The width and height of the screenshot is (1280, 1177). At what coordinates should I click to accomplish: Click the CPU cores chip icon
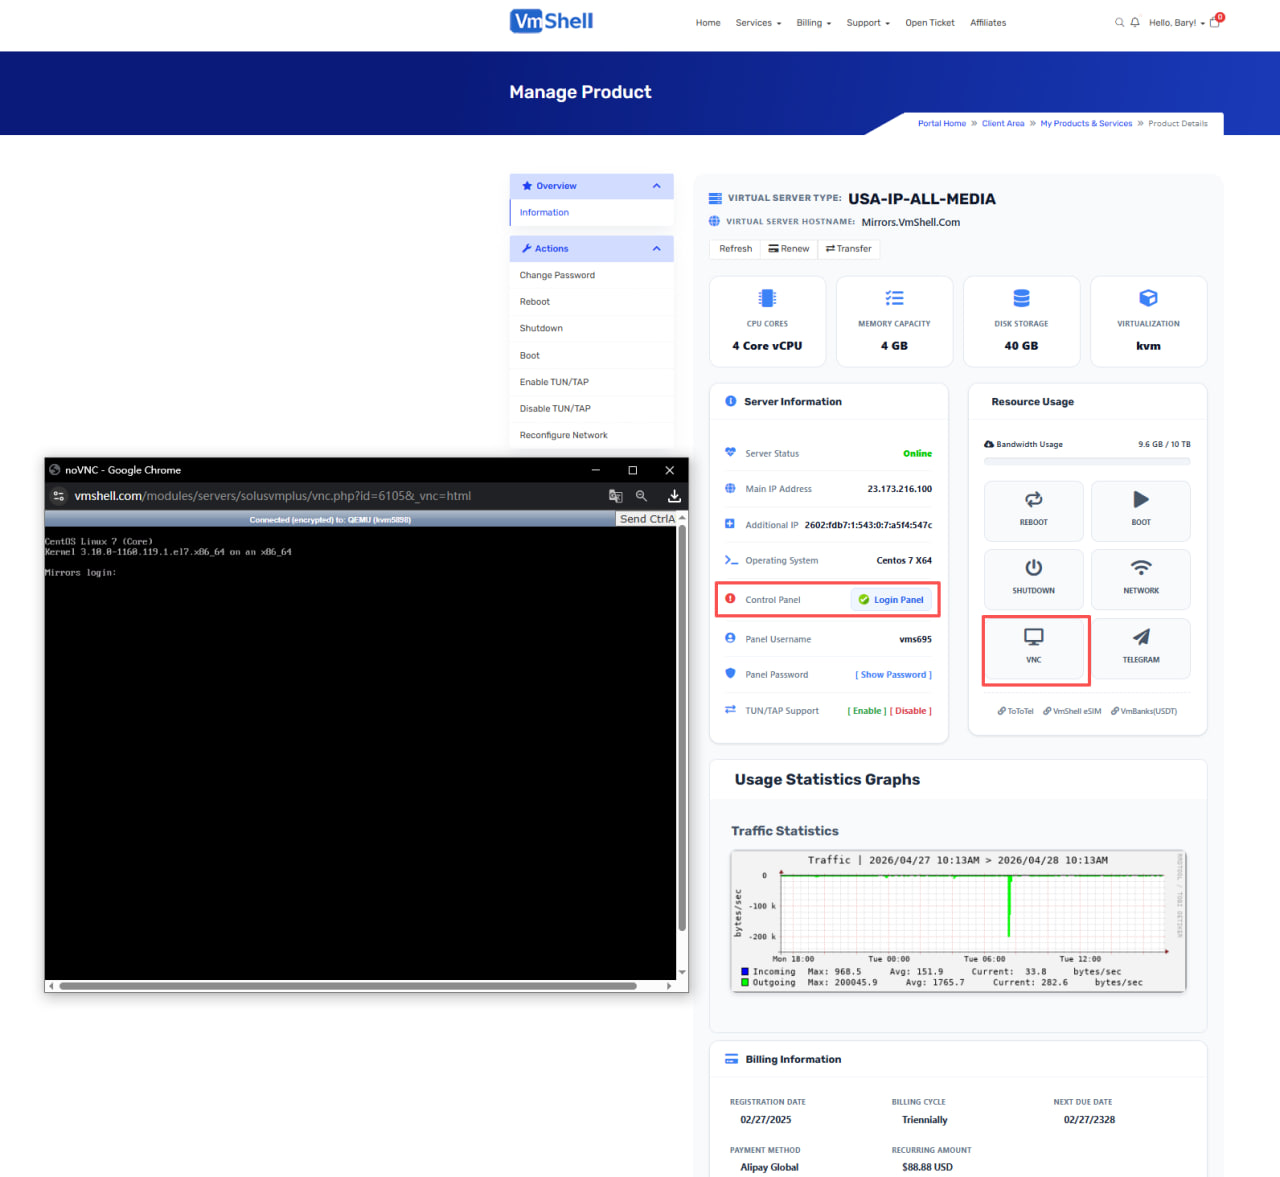click(767, 298)
